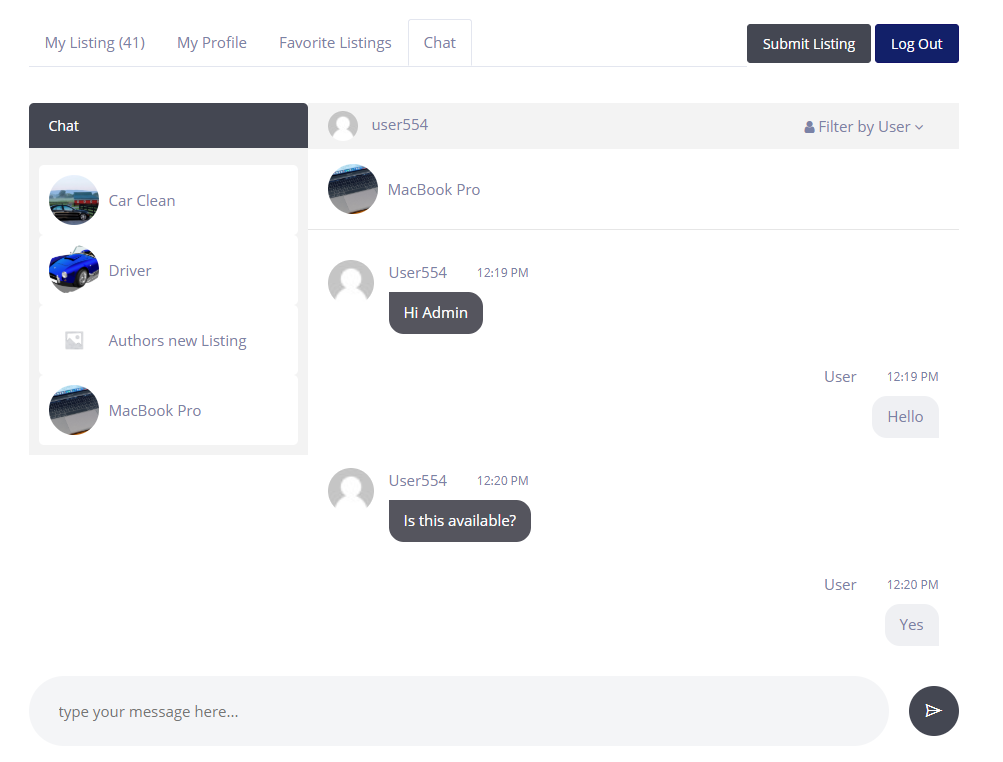Click the MacBook Pro title link in conversation

coord(434,189)
